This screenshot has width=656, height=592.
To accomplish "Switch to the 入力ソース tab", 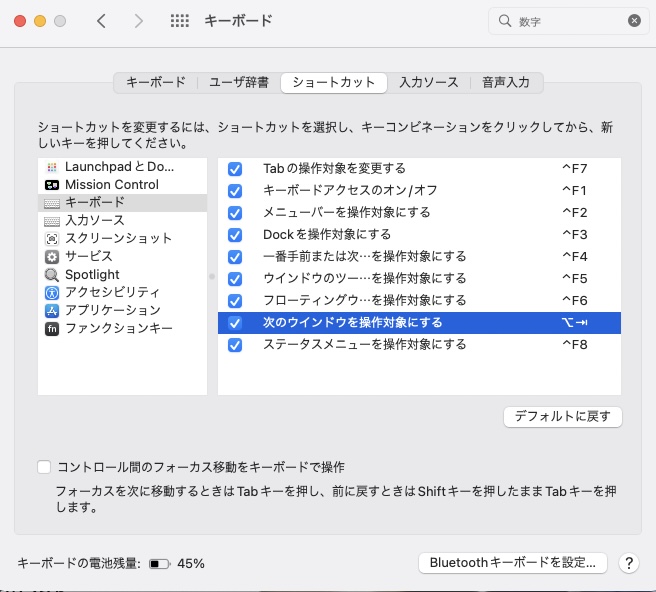I will (x=429, y=82).
